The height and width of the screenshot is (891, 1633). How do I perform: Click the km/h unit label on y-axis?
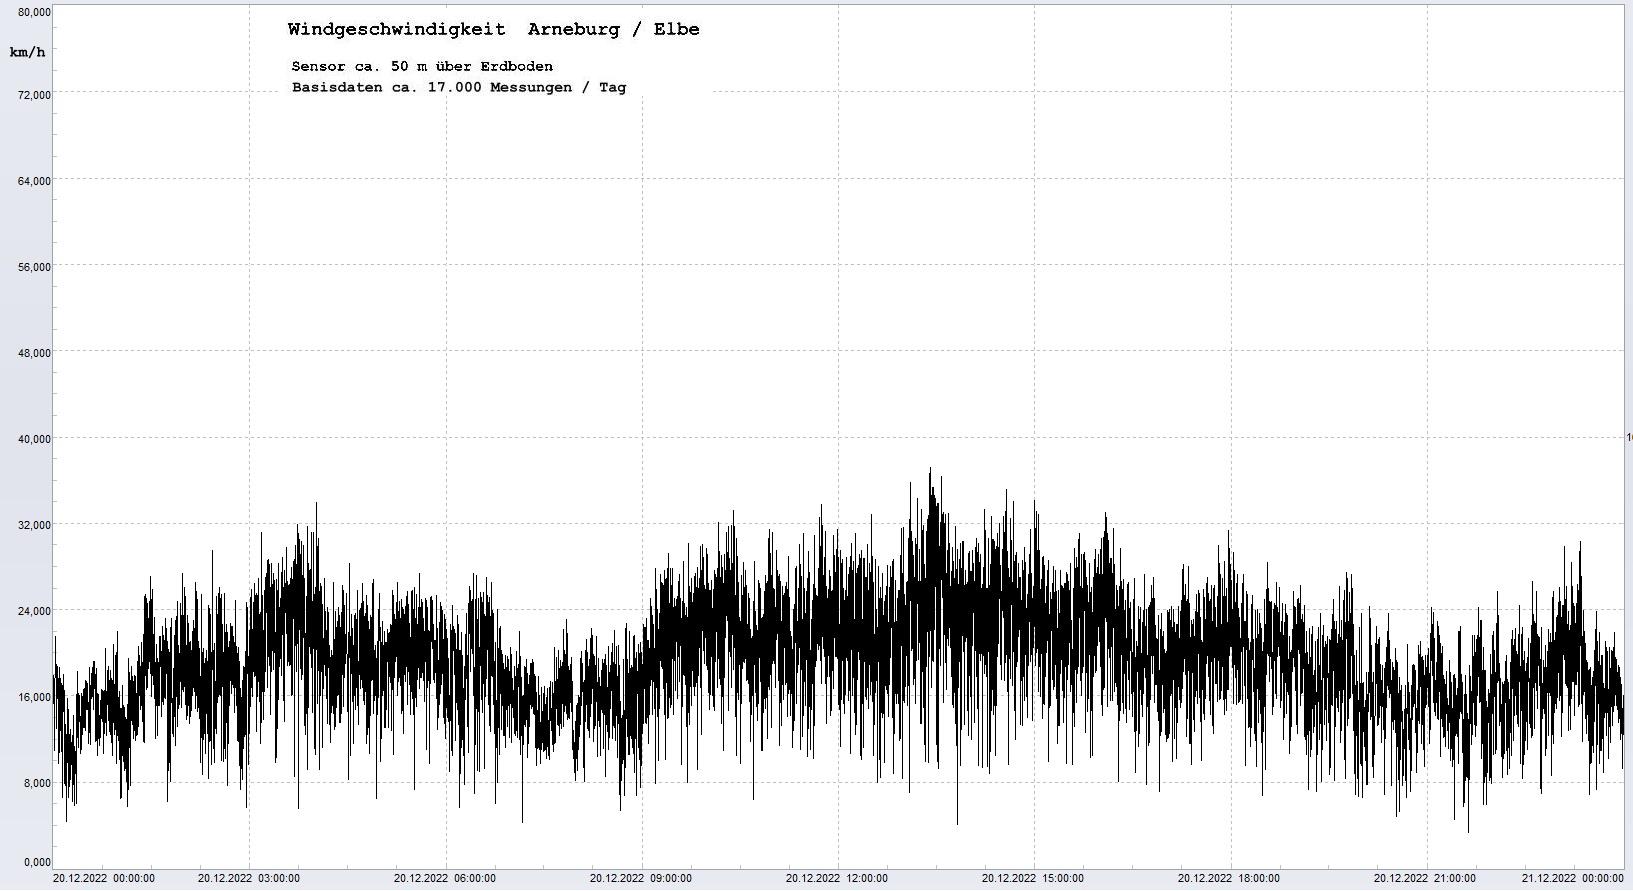click(27, 52)
